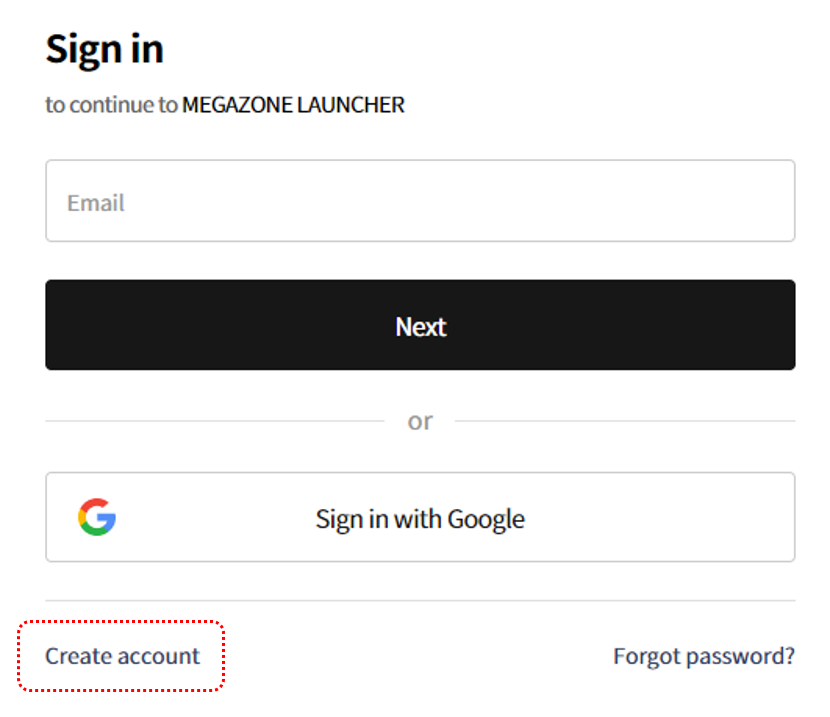Image resolution: width=830 pixels, height=717 pixels.
Task: Select the Email placeholder field
Action: 420,201
